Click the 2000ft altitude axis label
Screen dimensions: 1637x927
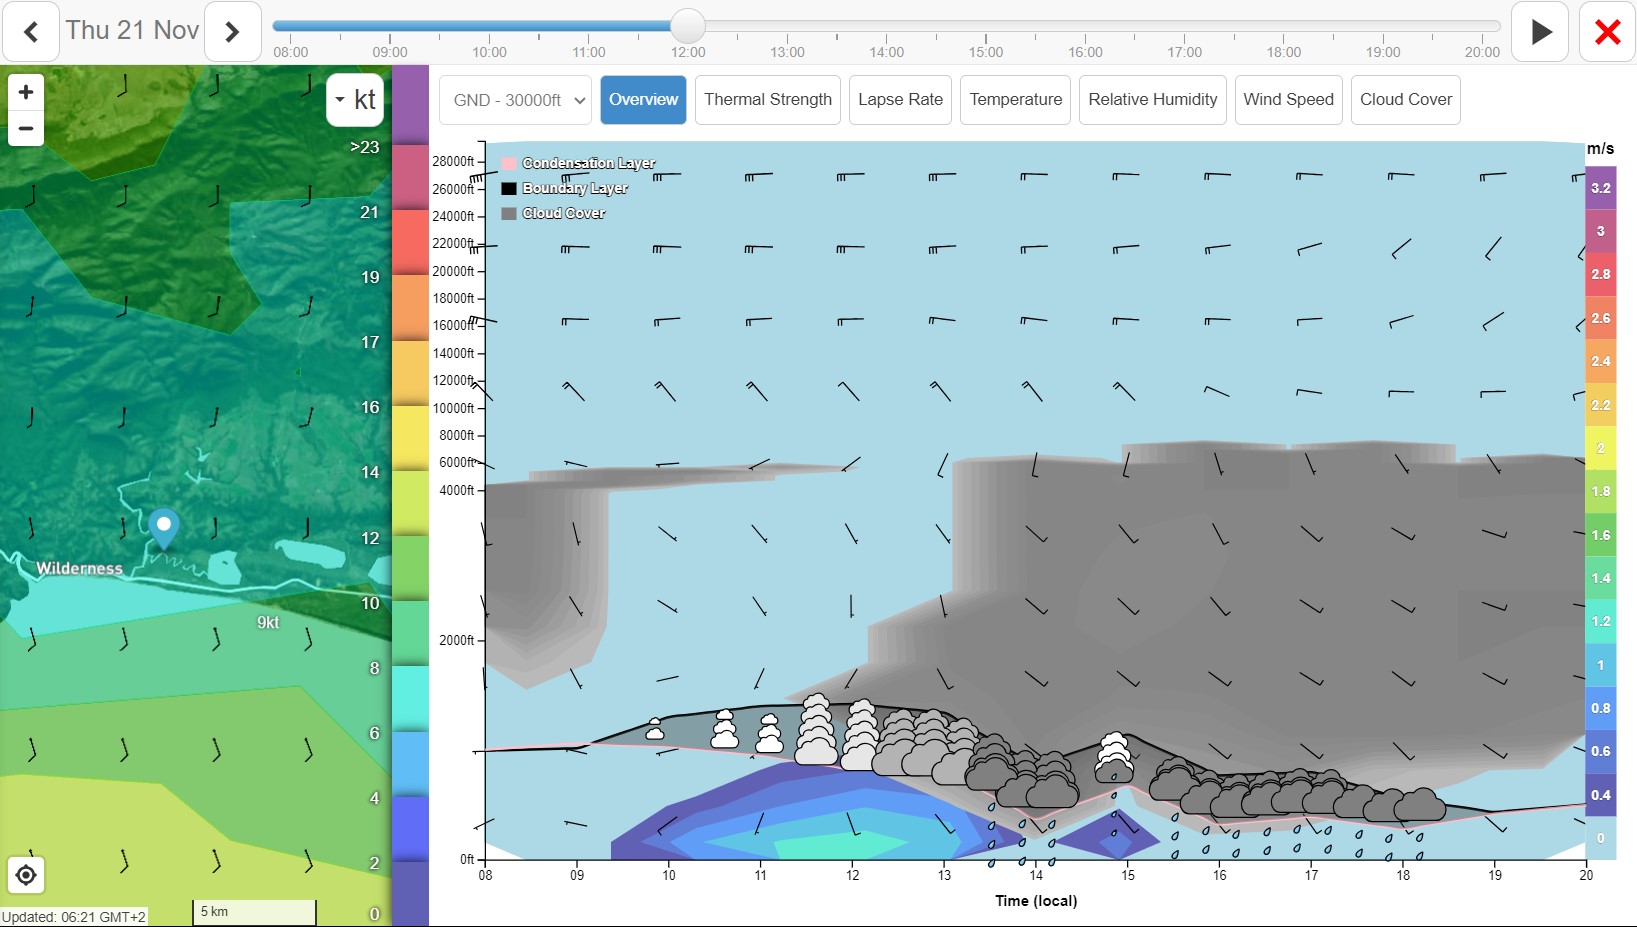(456, 641)
